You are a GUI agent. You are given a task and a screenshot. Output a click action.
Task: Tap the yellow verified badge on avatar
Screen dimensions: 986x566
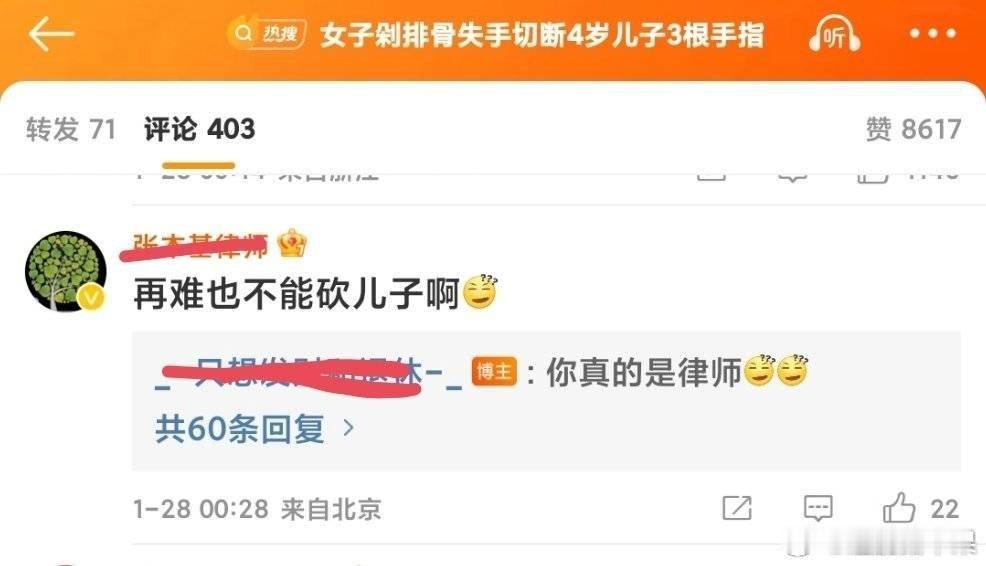click(91, 297)
